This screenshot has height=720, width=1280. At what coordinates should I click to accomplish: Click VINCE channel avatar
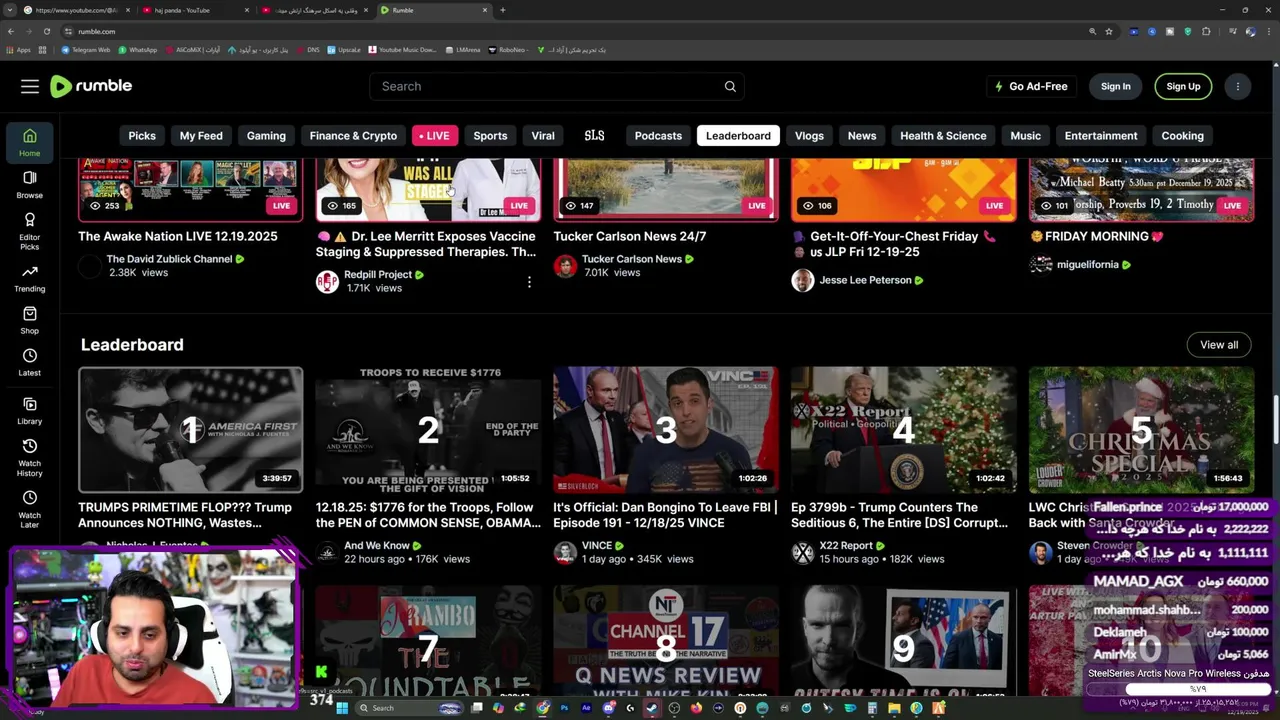click(x=565, y=553)
